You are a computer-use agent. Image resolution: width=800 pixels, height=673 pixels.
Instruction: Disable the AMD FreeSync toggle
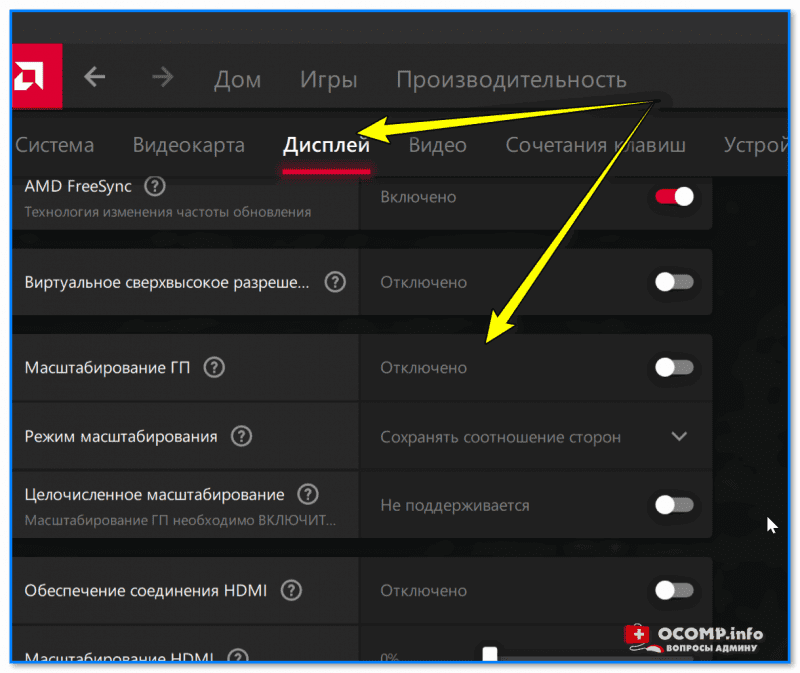[x=674, y=196]
